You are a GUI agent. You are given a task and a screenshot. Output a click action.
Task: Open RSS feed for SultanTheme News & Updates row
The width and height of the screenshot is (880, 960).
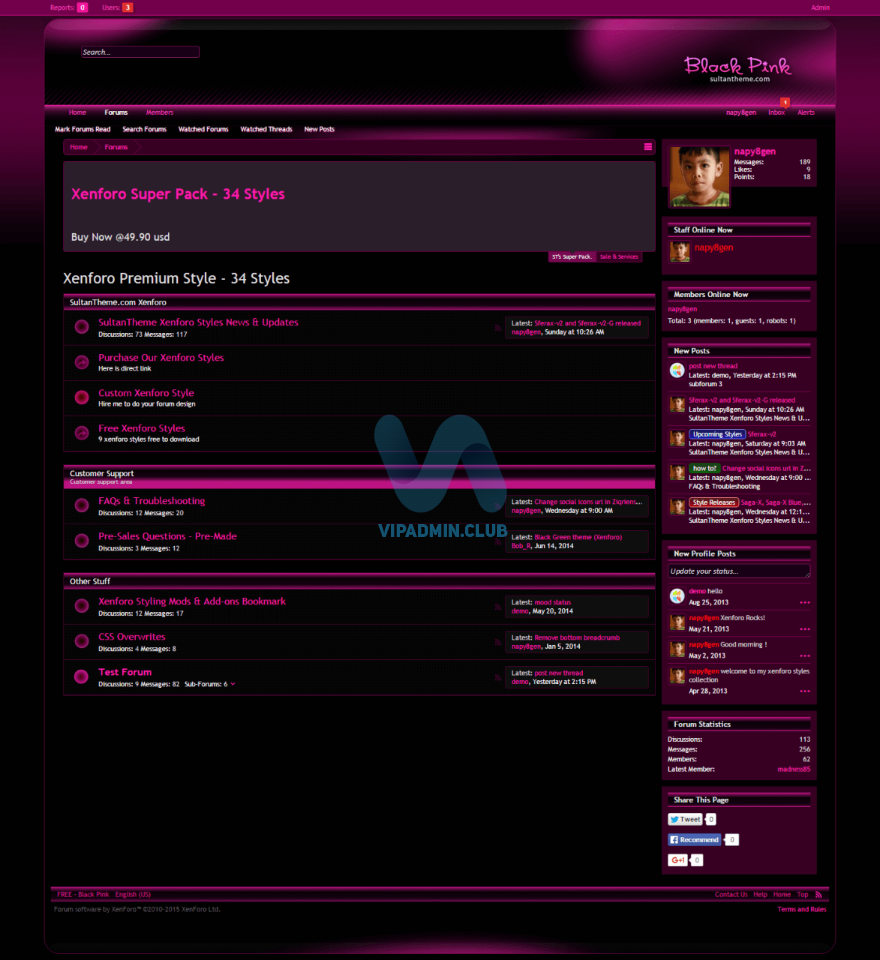[x=497, y=328]
